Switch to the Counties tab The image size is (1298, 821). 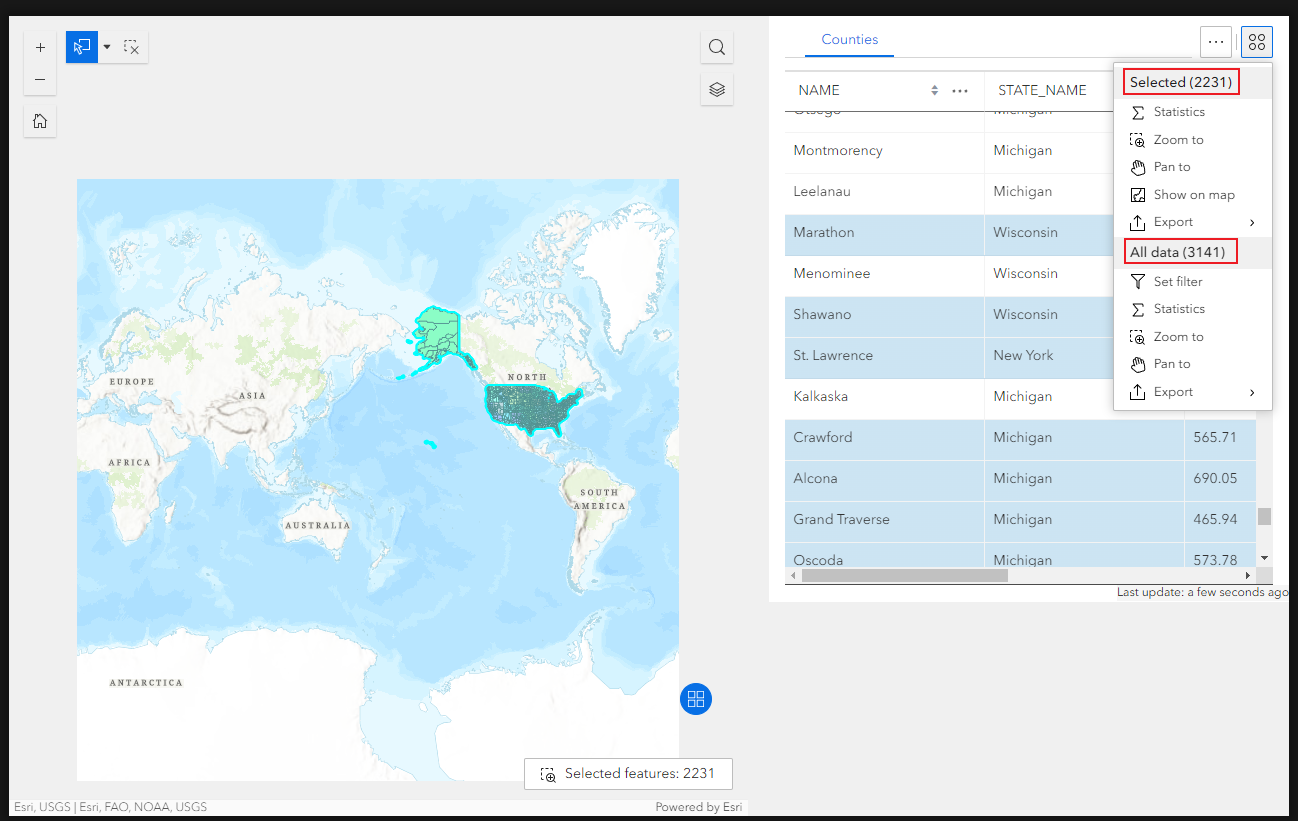pyautogui.click(x=849, y=39)
